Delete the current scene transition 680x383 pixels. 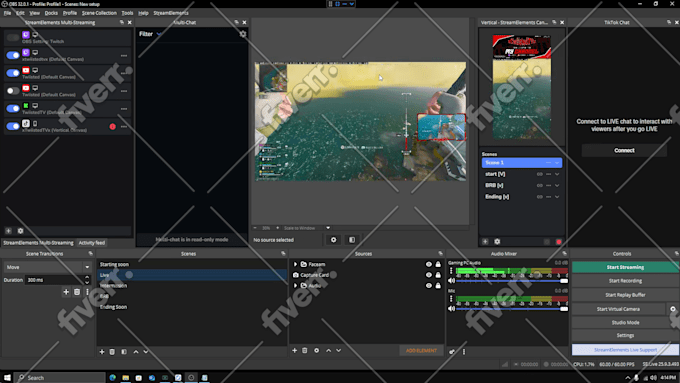77,292
